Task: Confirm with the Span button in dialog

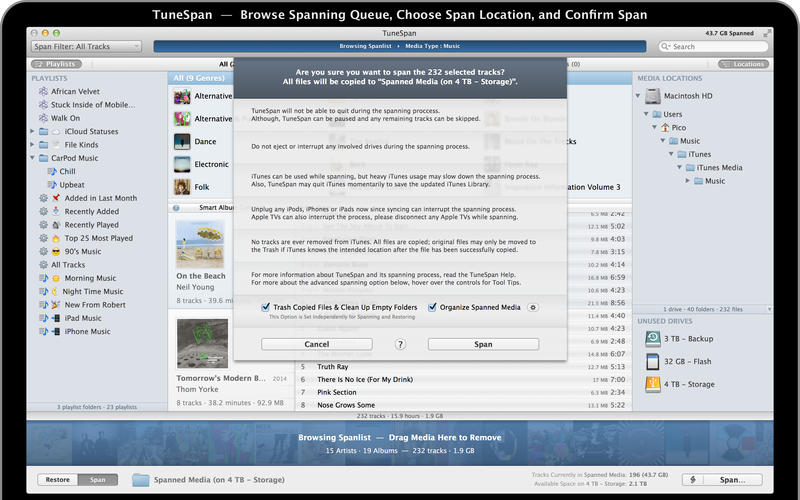Action: point(483,344)
